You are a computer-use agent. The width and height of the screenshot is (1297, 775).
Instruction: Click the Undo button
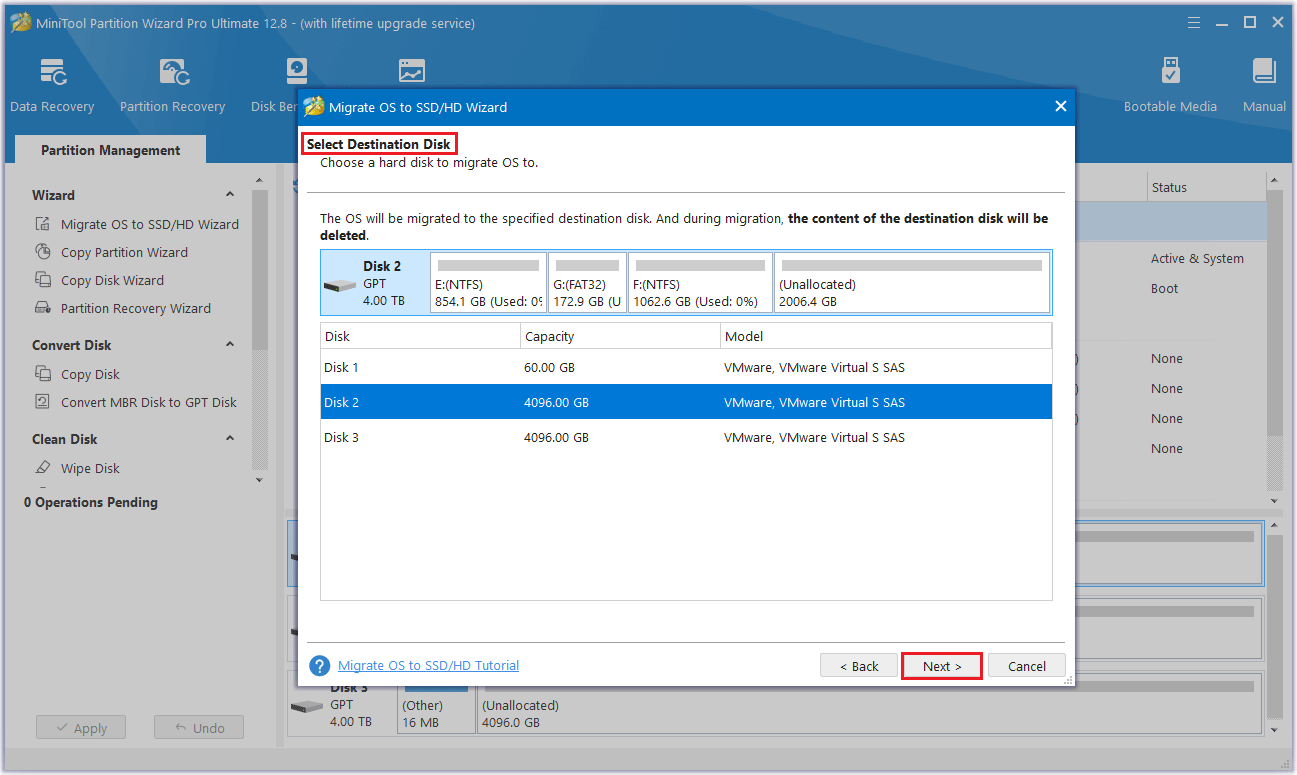click(198, 728)
